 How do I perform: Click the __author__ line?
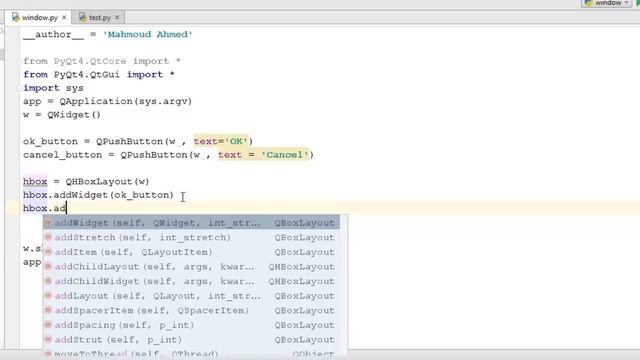point(108,34)
